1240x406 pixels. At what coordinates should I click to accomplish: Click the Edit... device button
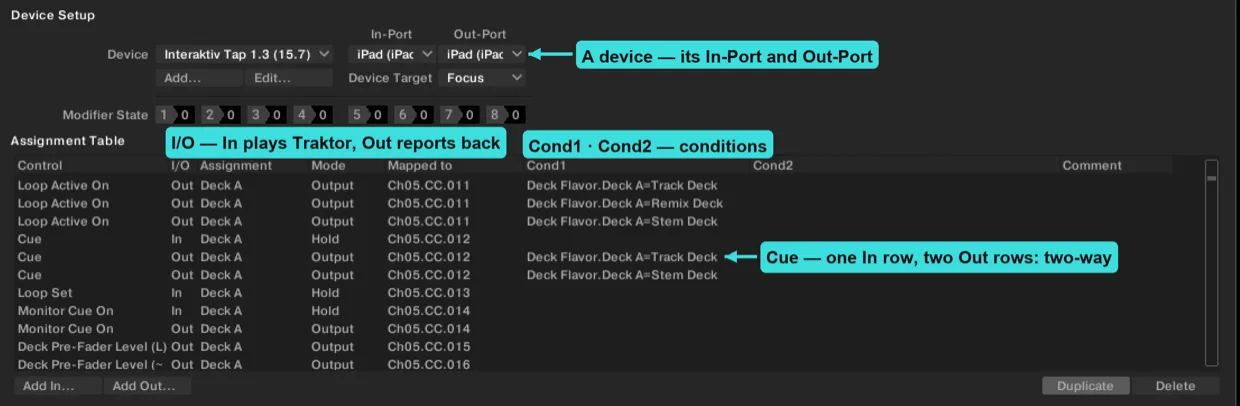pos(288,78)
